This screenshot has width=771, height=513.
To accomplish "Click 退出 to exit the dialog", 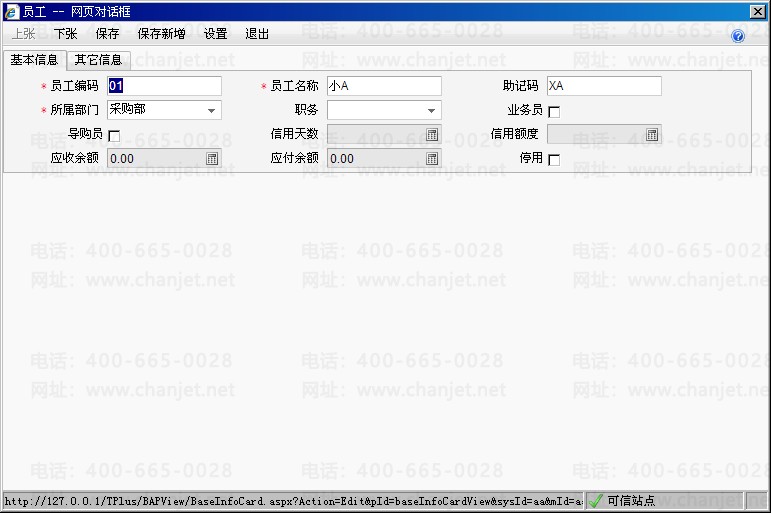I will coord(257,33).
